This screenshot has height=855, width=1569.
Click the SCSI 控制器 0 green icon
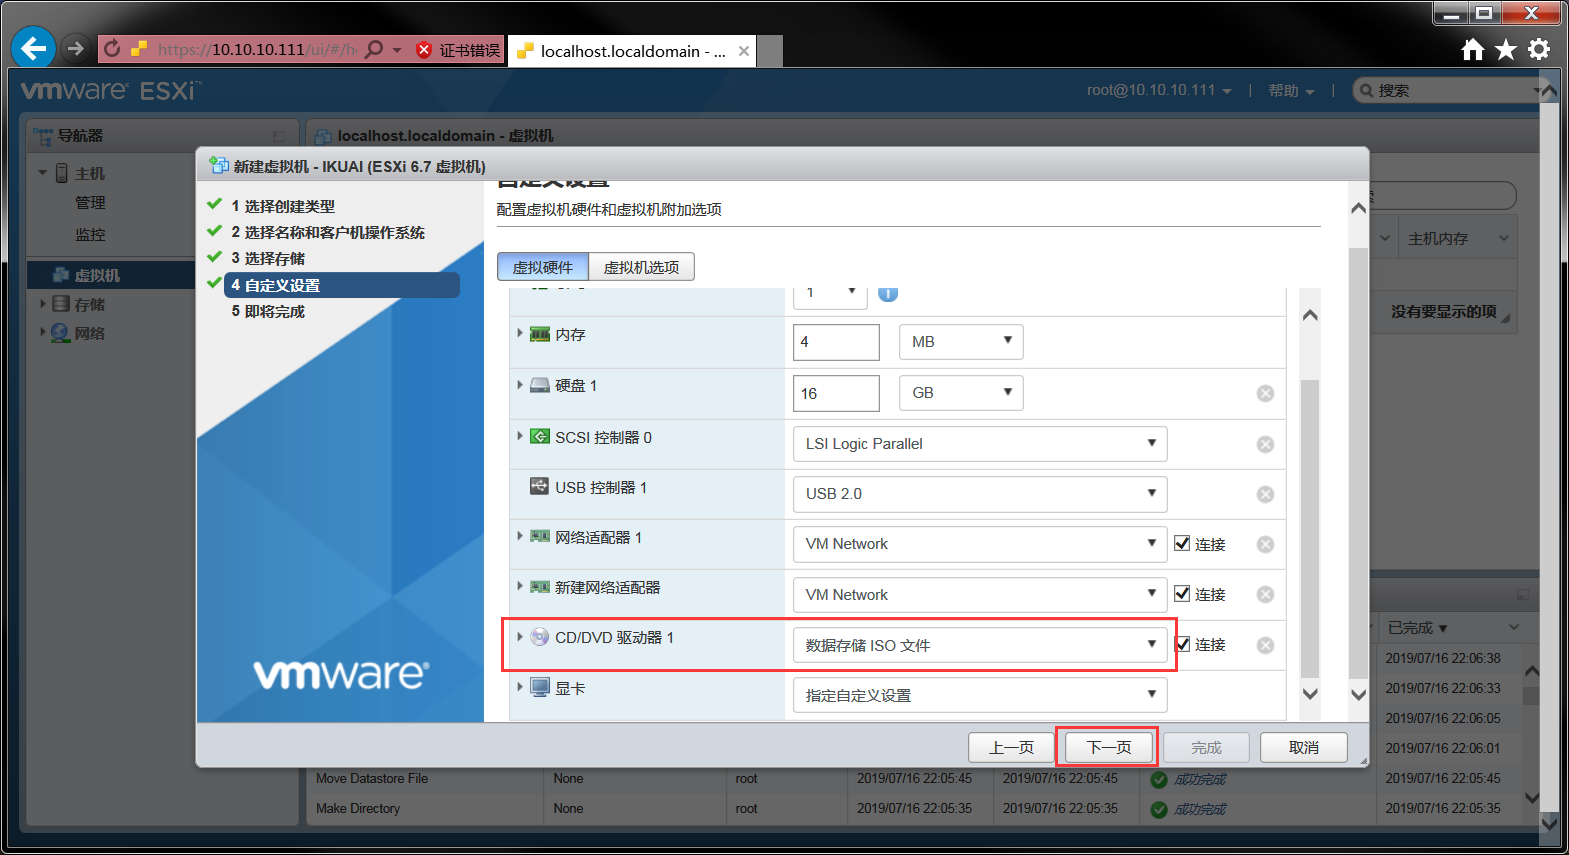click(540, 436)
